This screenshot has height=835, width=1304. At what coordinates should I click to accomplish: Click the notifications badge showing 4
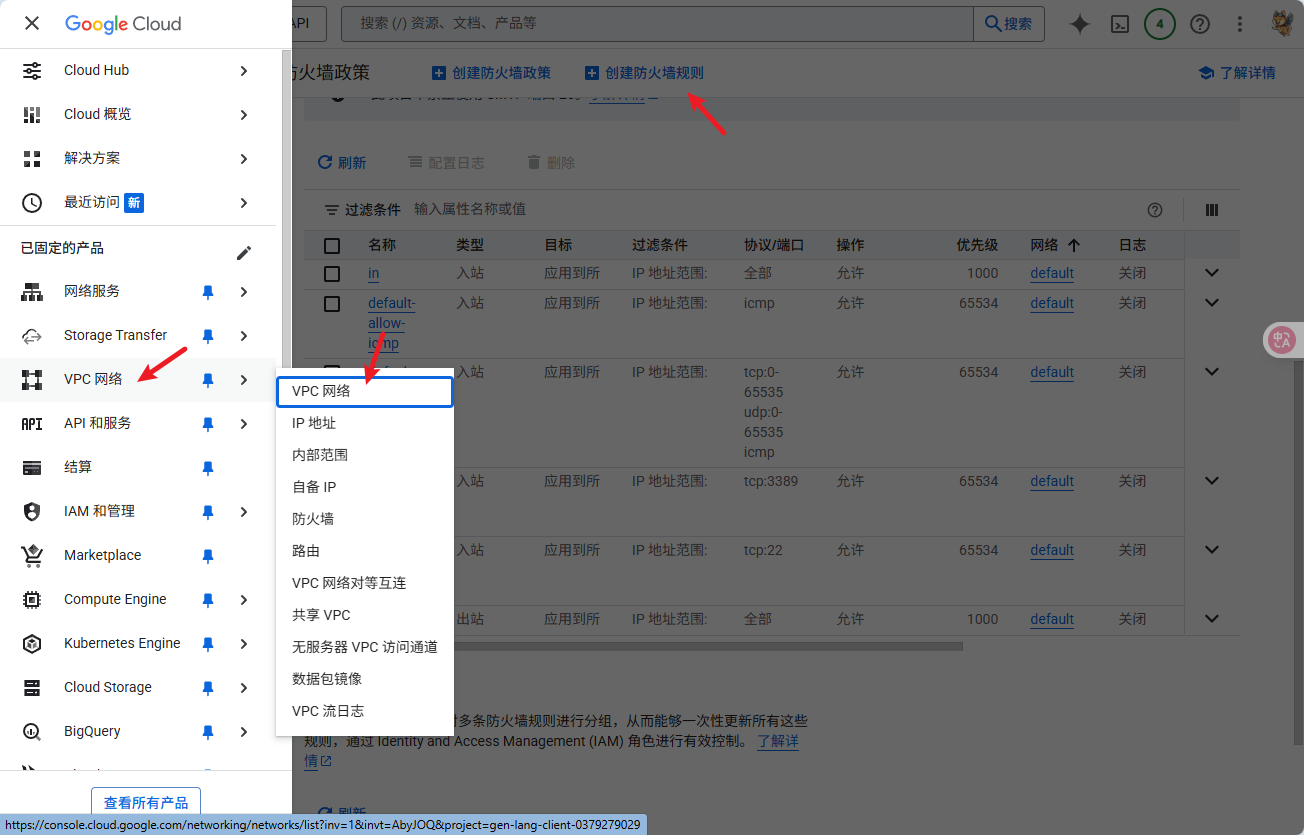pos(1159,24)
